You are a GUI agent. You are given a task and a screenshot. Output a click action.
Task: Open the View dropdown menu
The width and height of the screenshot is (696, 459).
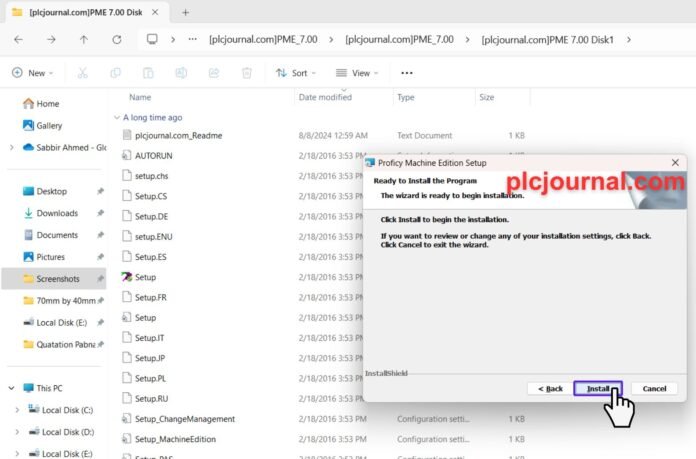tap(358, 73)
